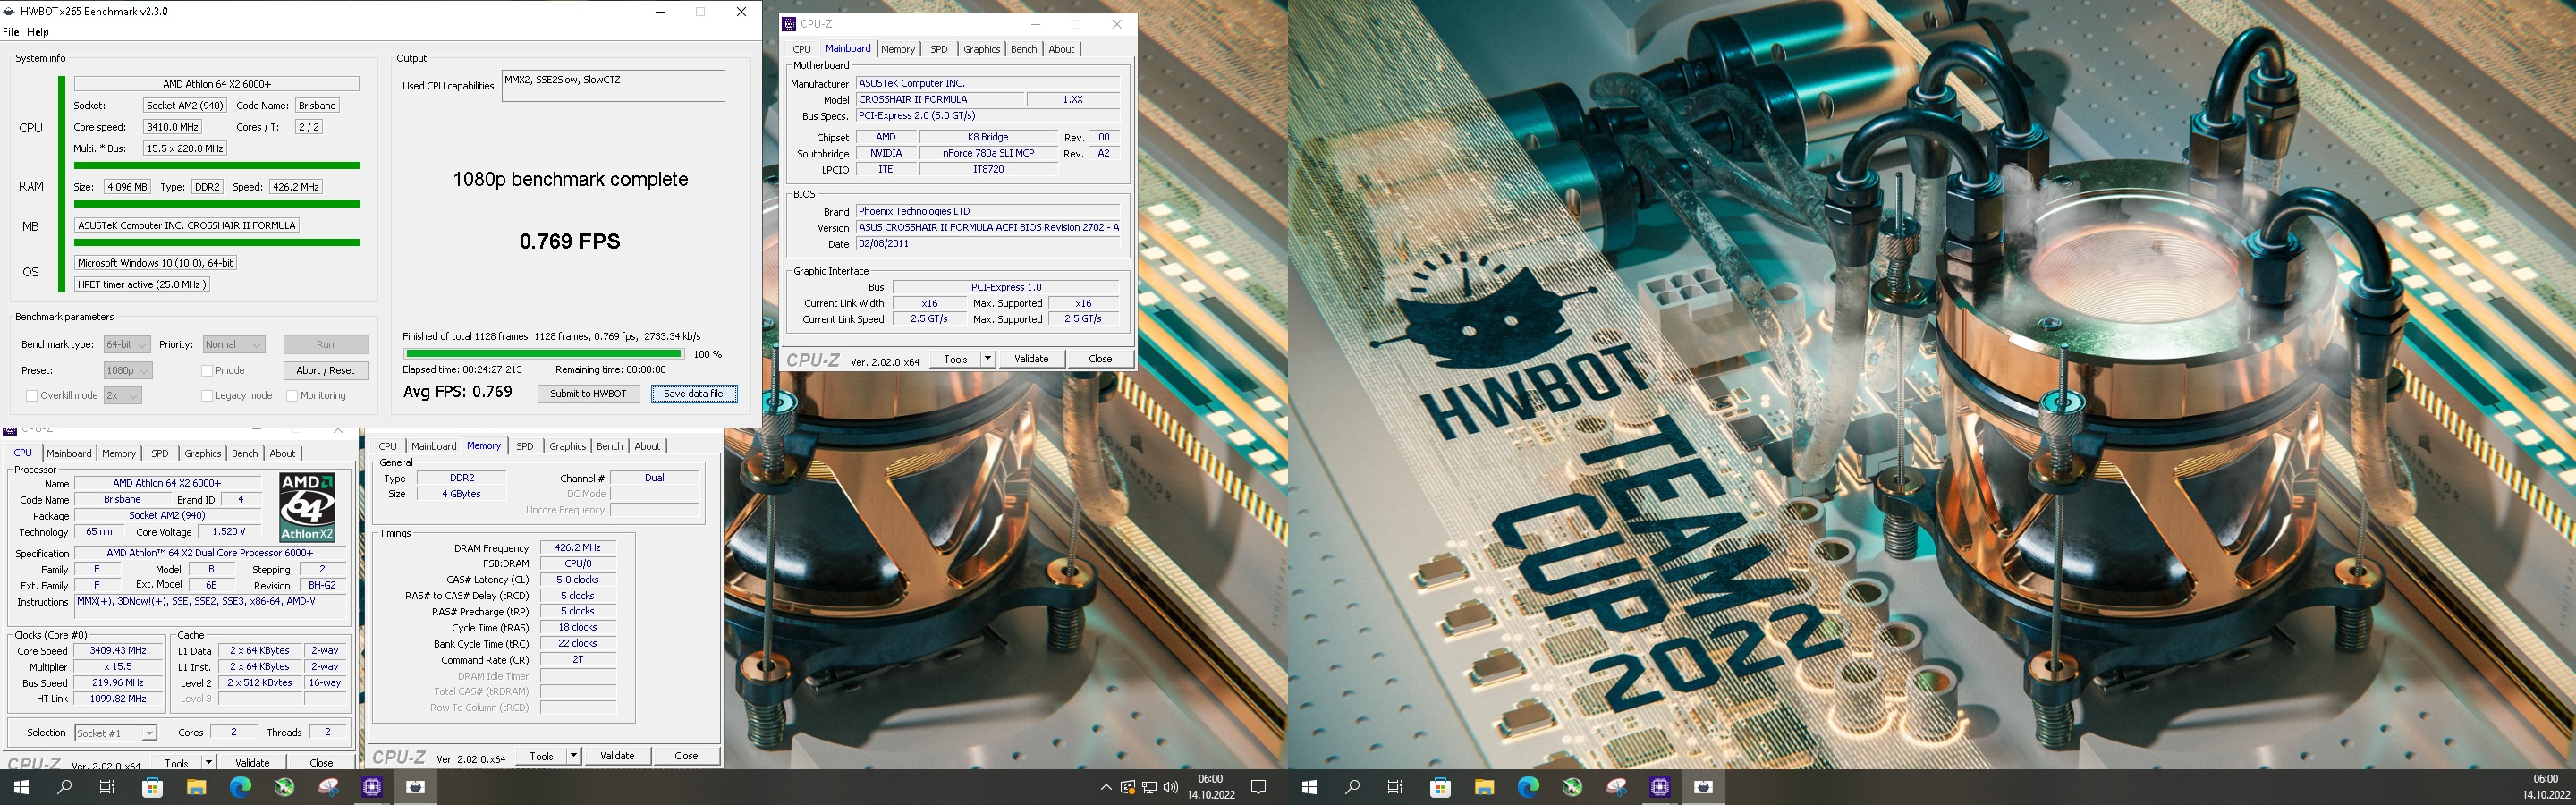Image resolution: width=2576 pixels, height=805 pixels.
Task: Click the Used CPU capabilities text box
Action: (613, 85)
